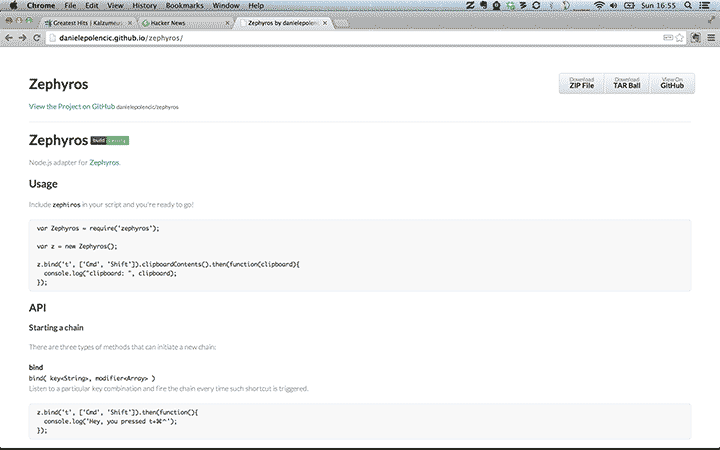Viewport: 720px width, 450px height.
Task: Click the line var Zephyros = require('zephyros');
Action: click(98, 228)
